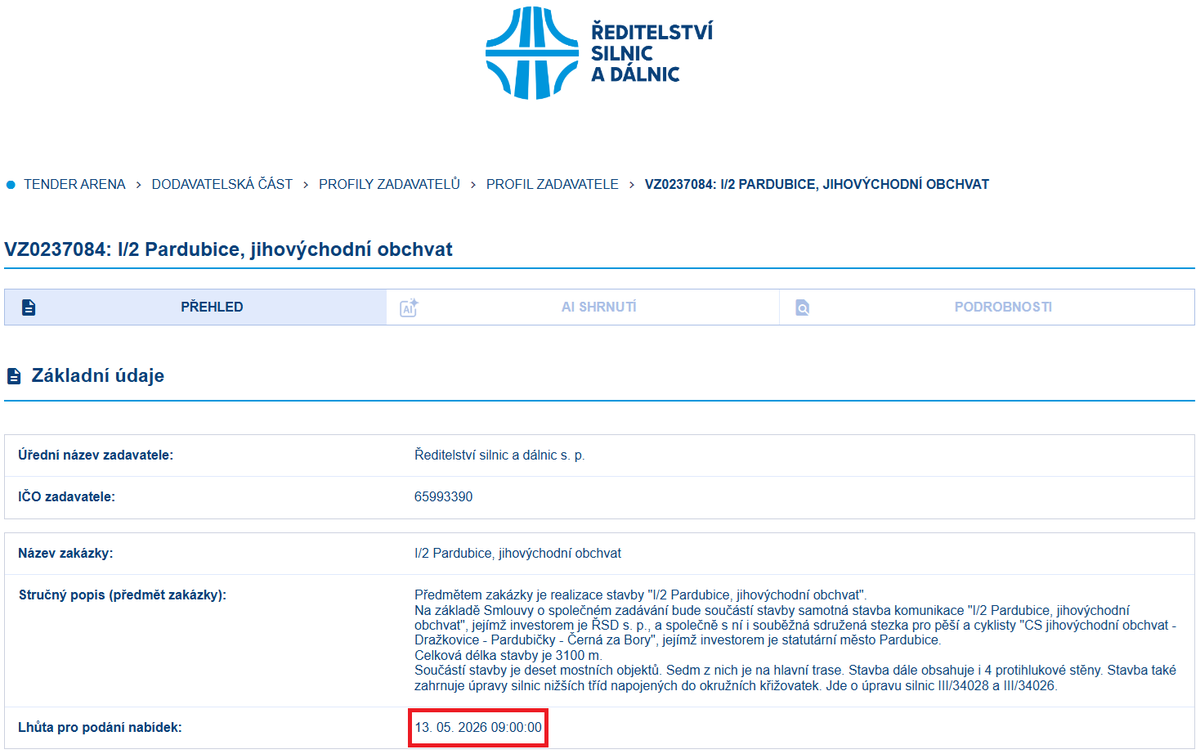Click the AI sparkle icon on AI SHRNUTÍ tab
Screen dimensions: 1200x754
pos(408,308)
